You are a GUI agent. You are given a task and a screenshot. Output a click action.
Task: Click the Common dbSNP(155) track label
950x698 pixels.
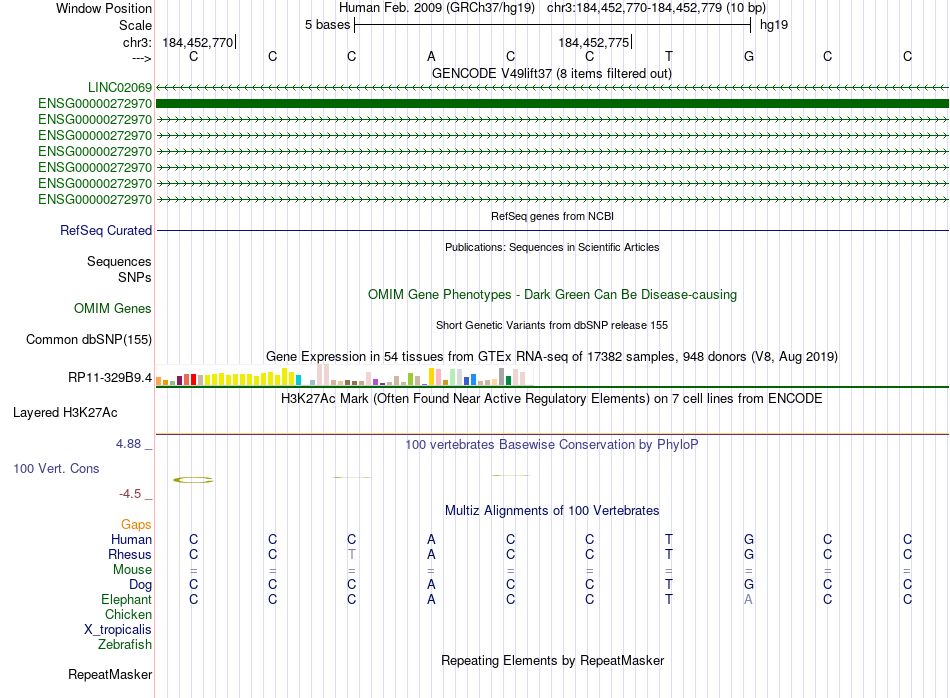(89, 339)
